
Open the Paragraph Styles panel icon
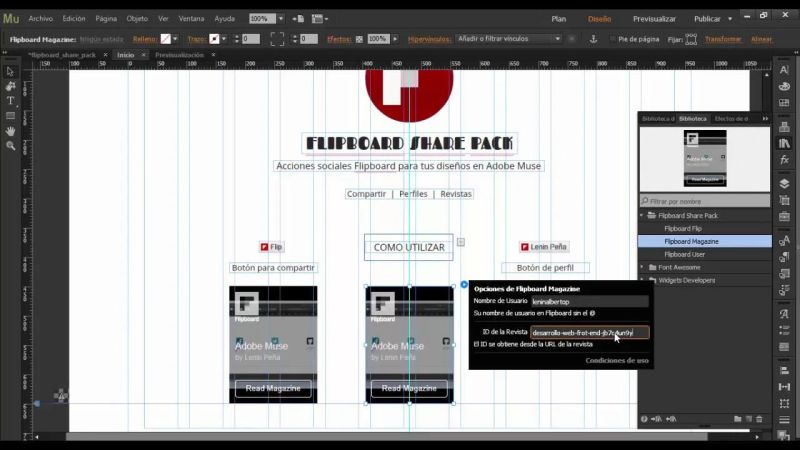pyautogui.click(x=784, y=258)
